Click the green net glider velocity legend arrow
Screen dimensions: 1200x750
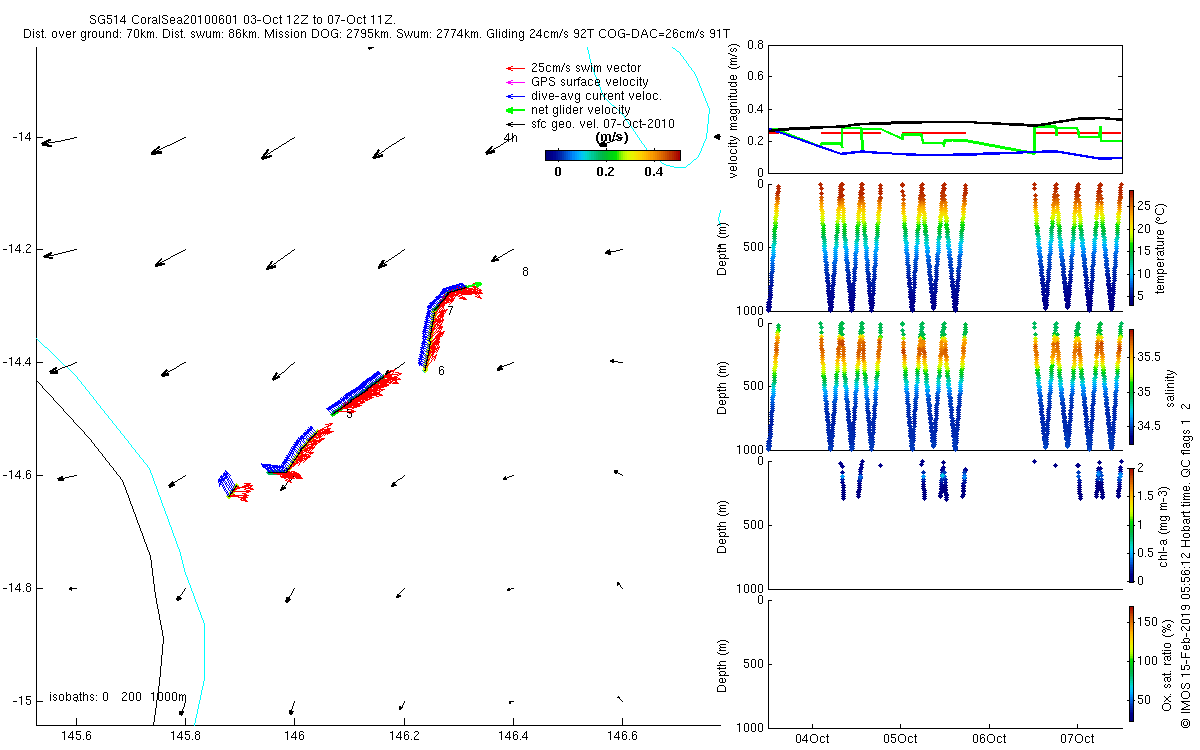click(x=514, y=110)
